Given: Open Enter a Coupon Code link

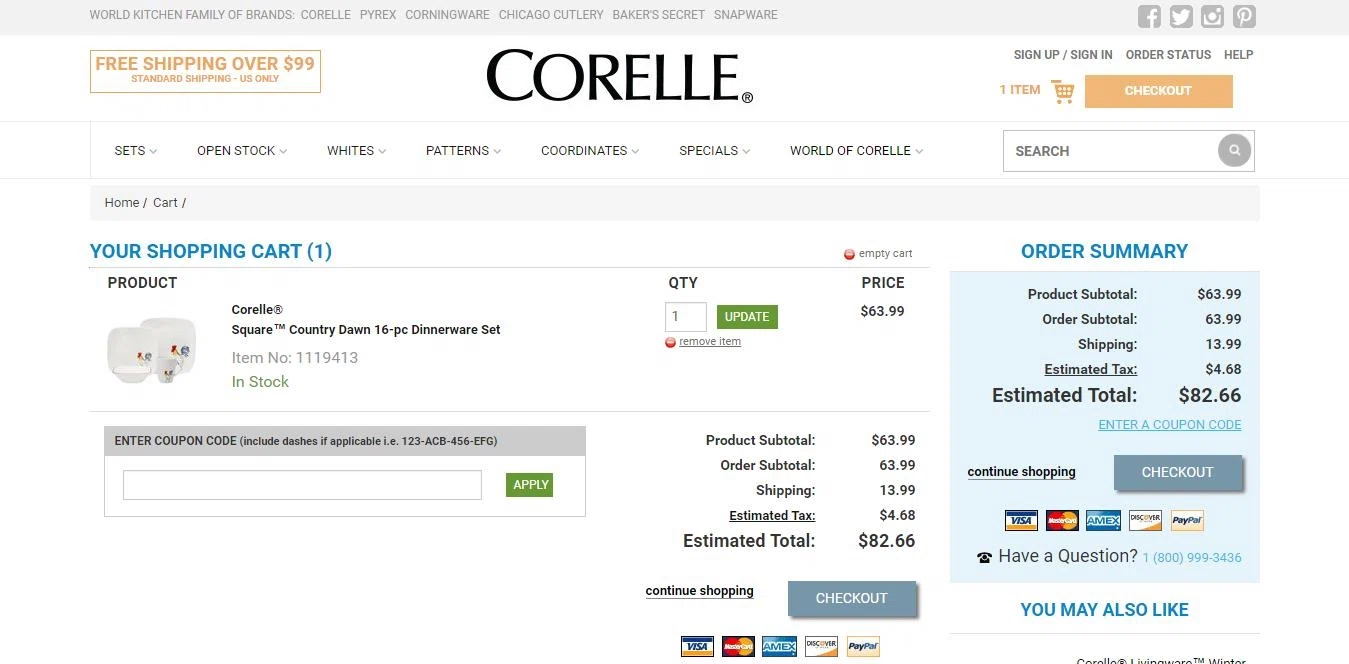Looking at the screenshot, I should point(1170,425).
